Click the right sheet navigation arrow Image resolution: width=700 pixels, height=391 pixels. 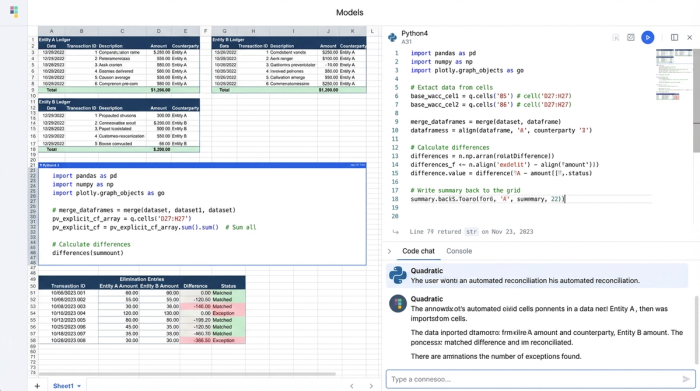[x=371, y=386]
